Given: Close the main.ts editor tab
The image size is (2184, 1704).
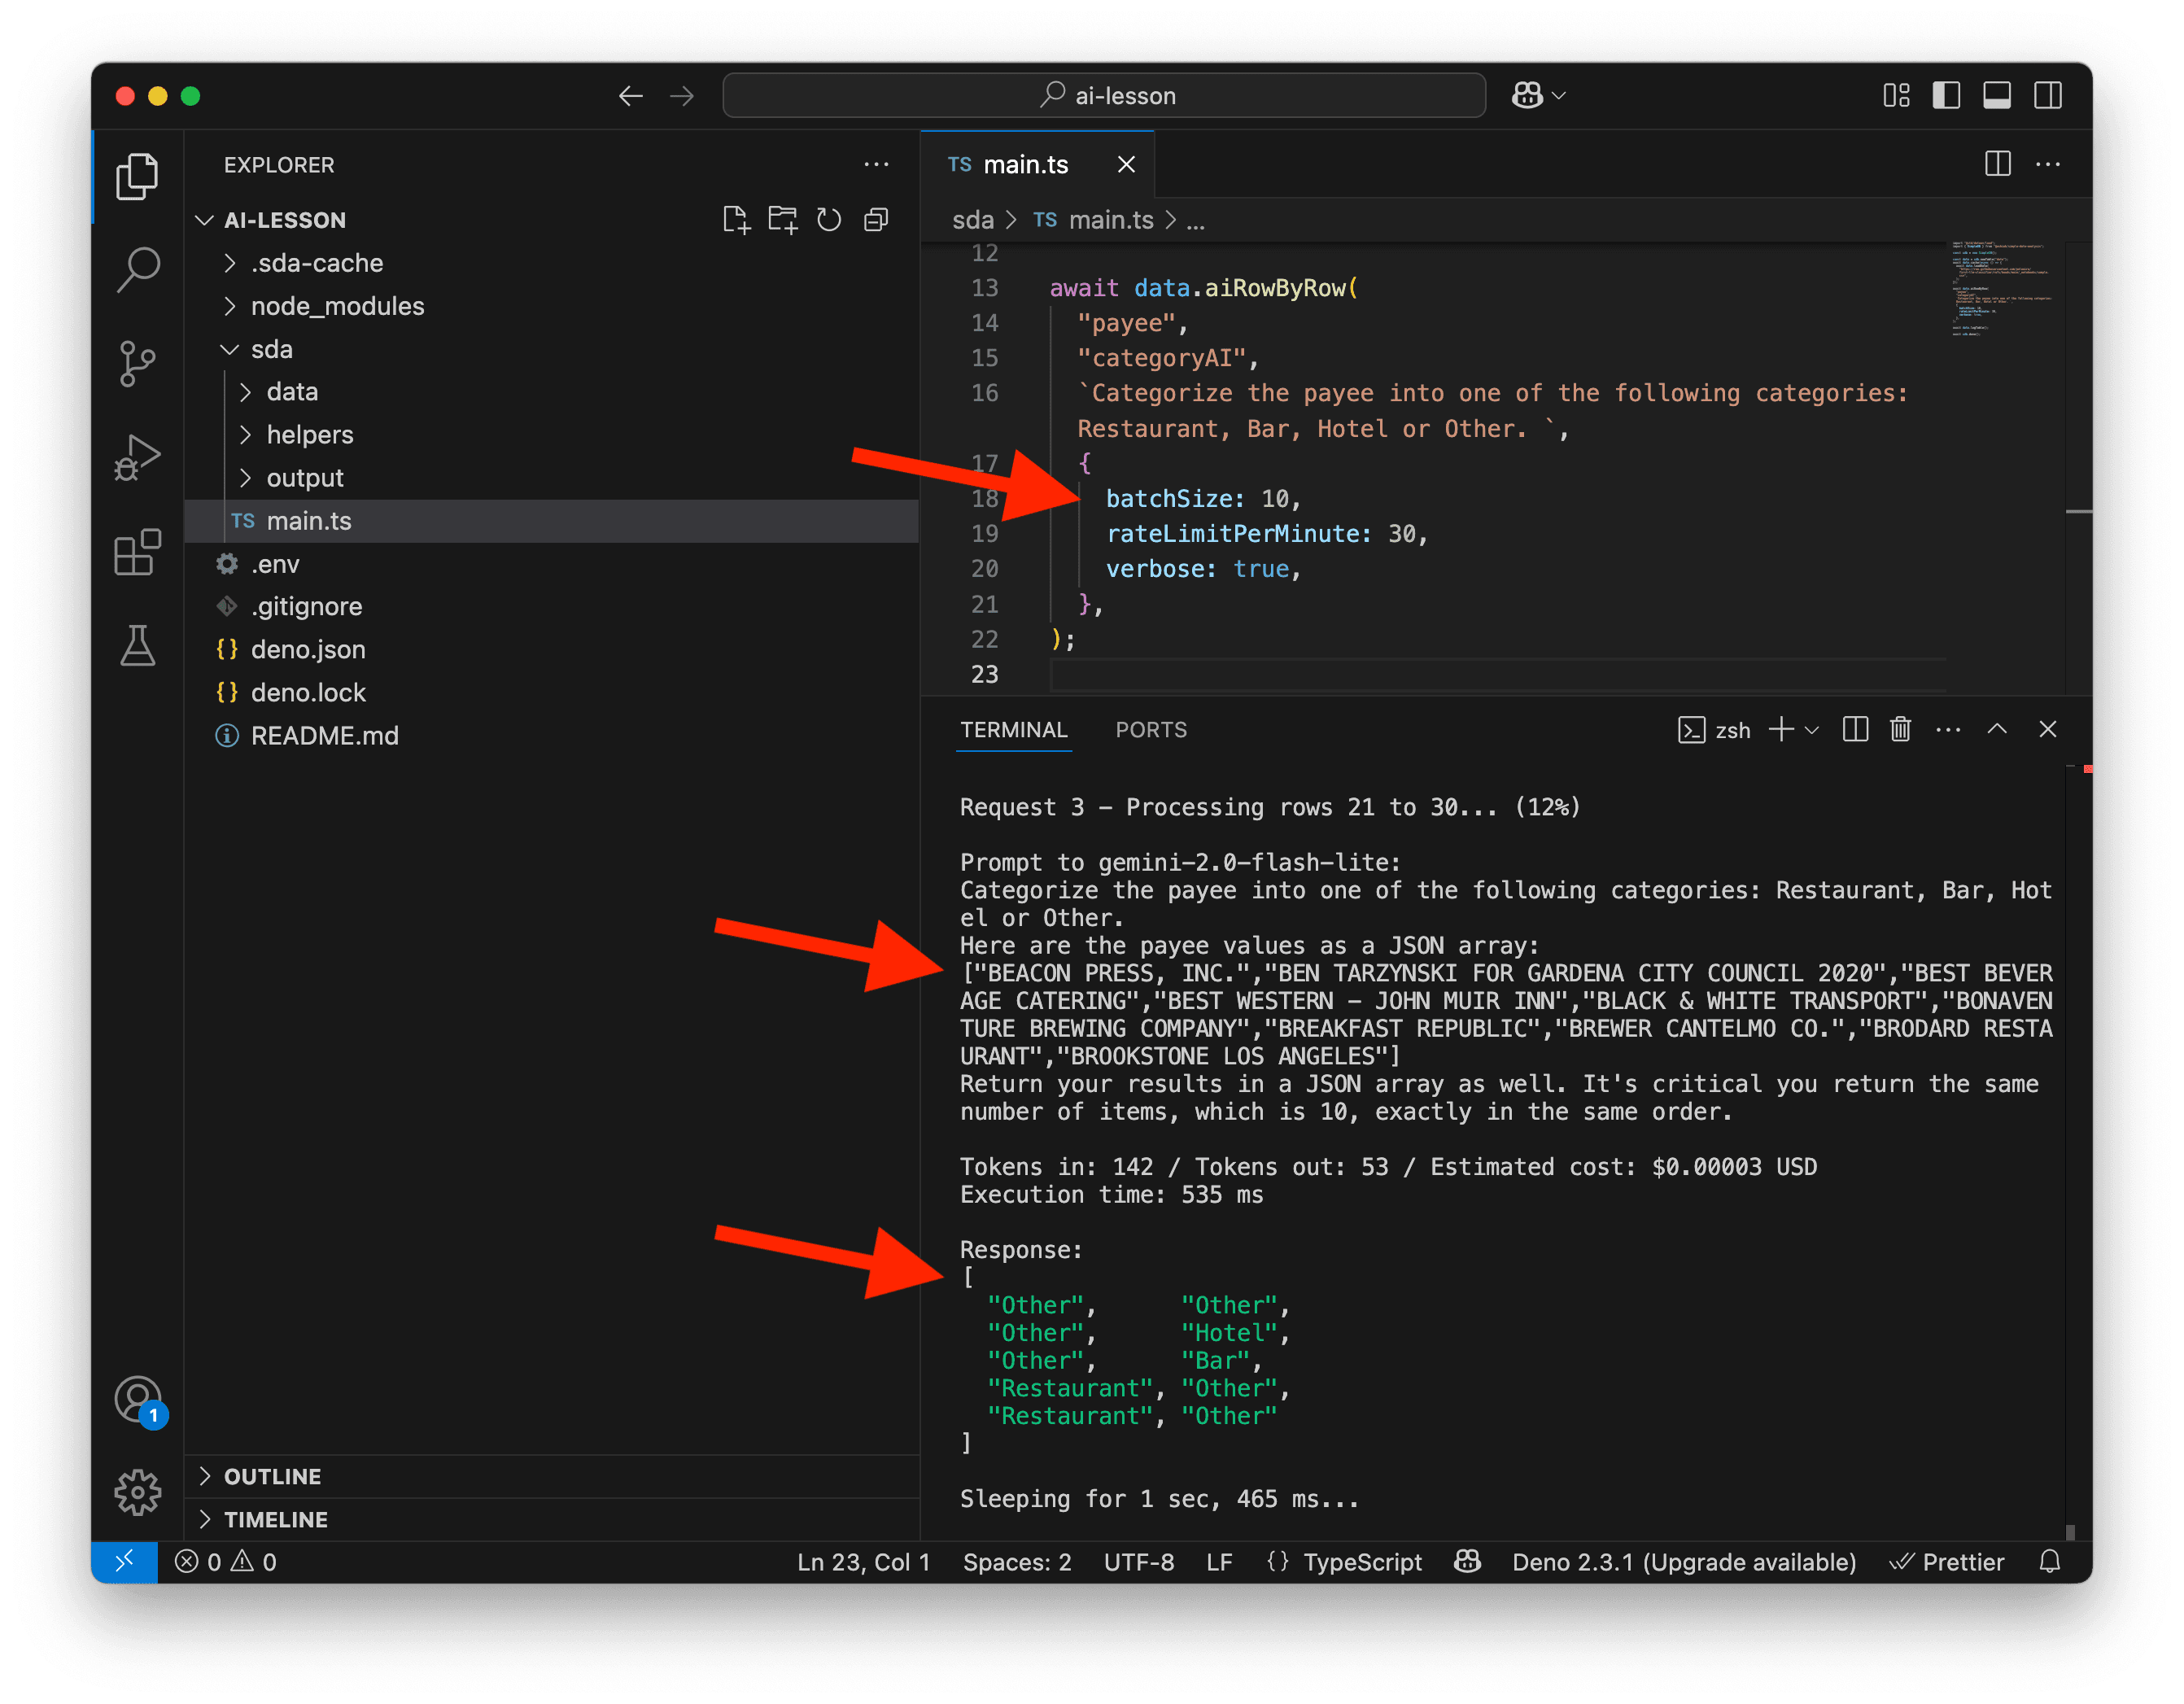Looking at the screenshot, I should coord(1126,164).
